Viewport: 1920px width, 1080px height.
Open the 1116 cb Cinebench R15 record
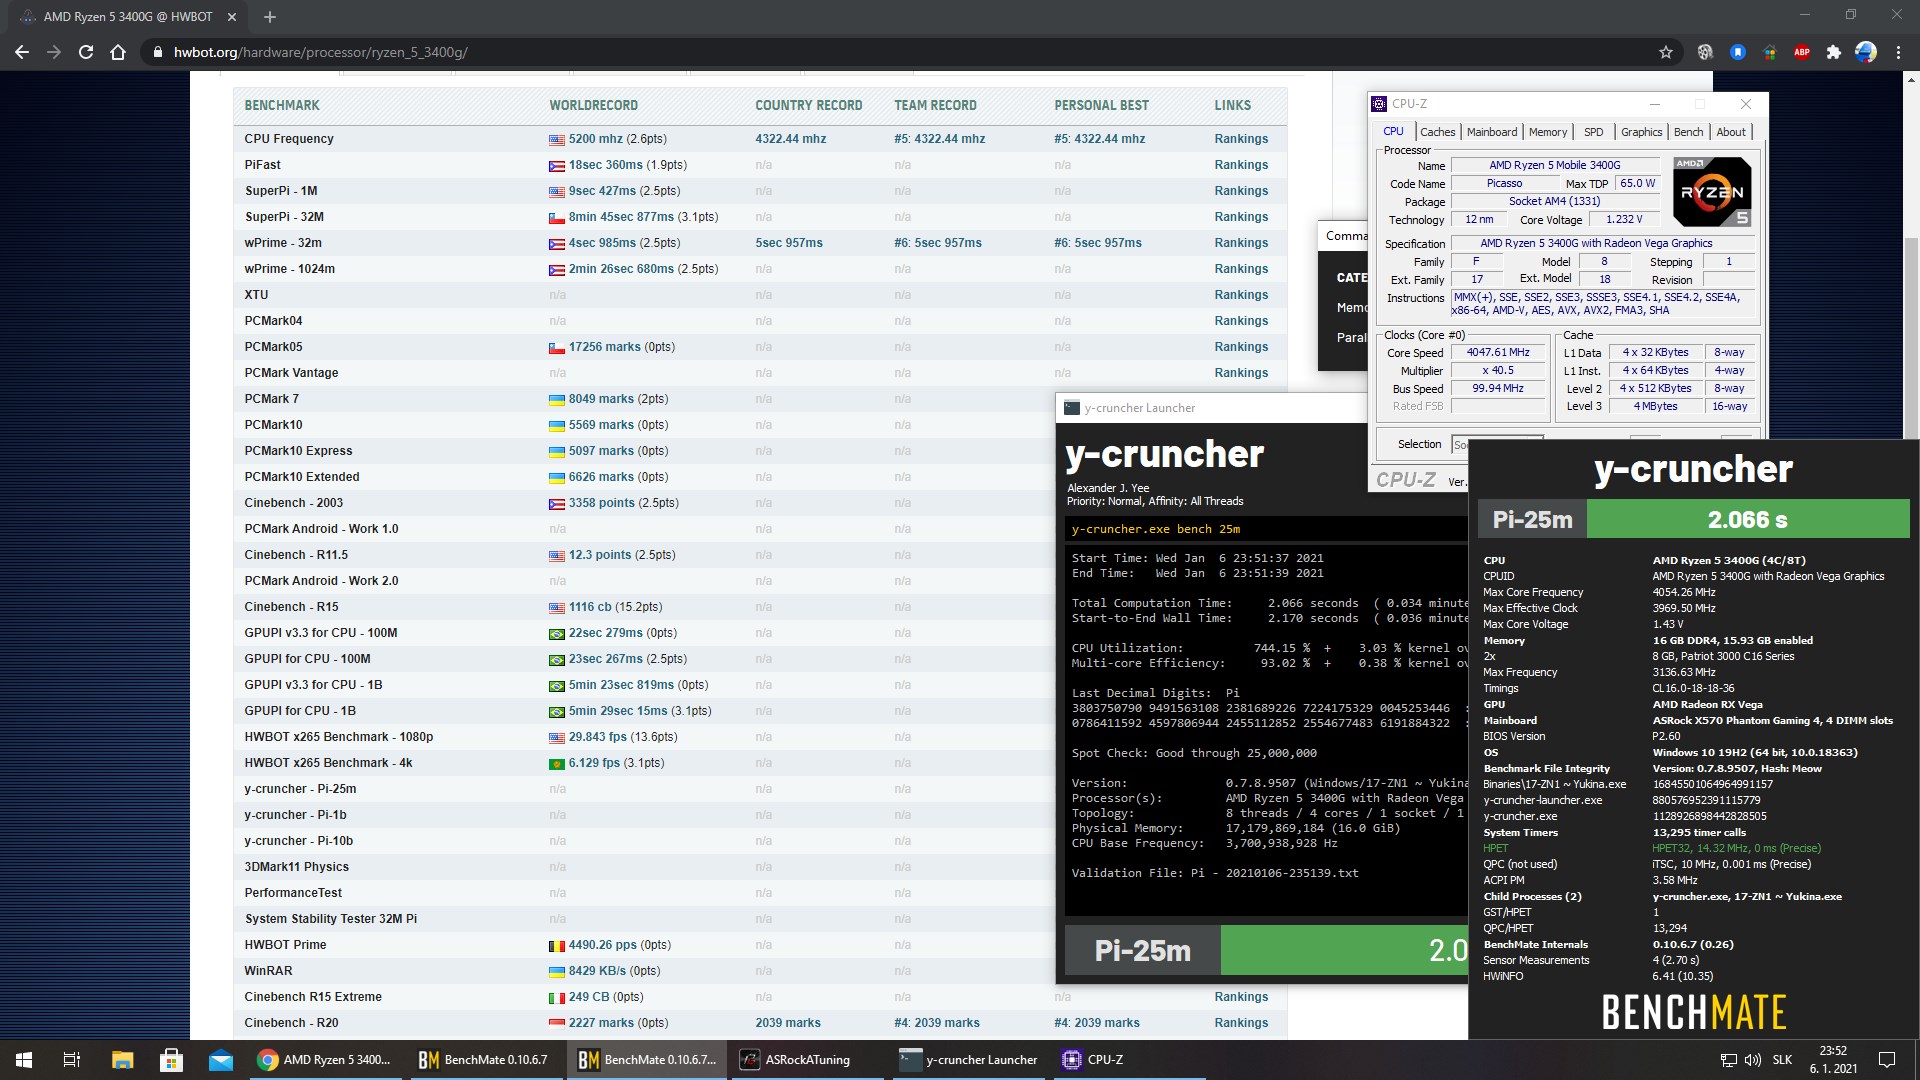coord(590,607)
